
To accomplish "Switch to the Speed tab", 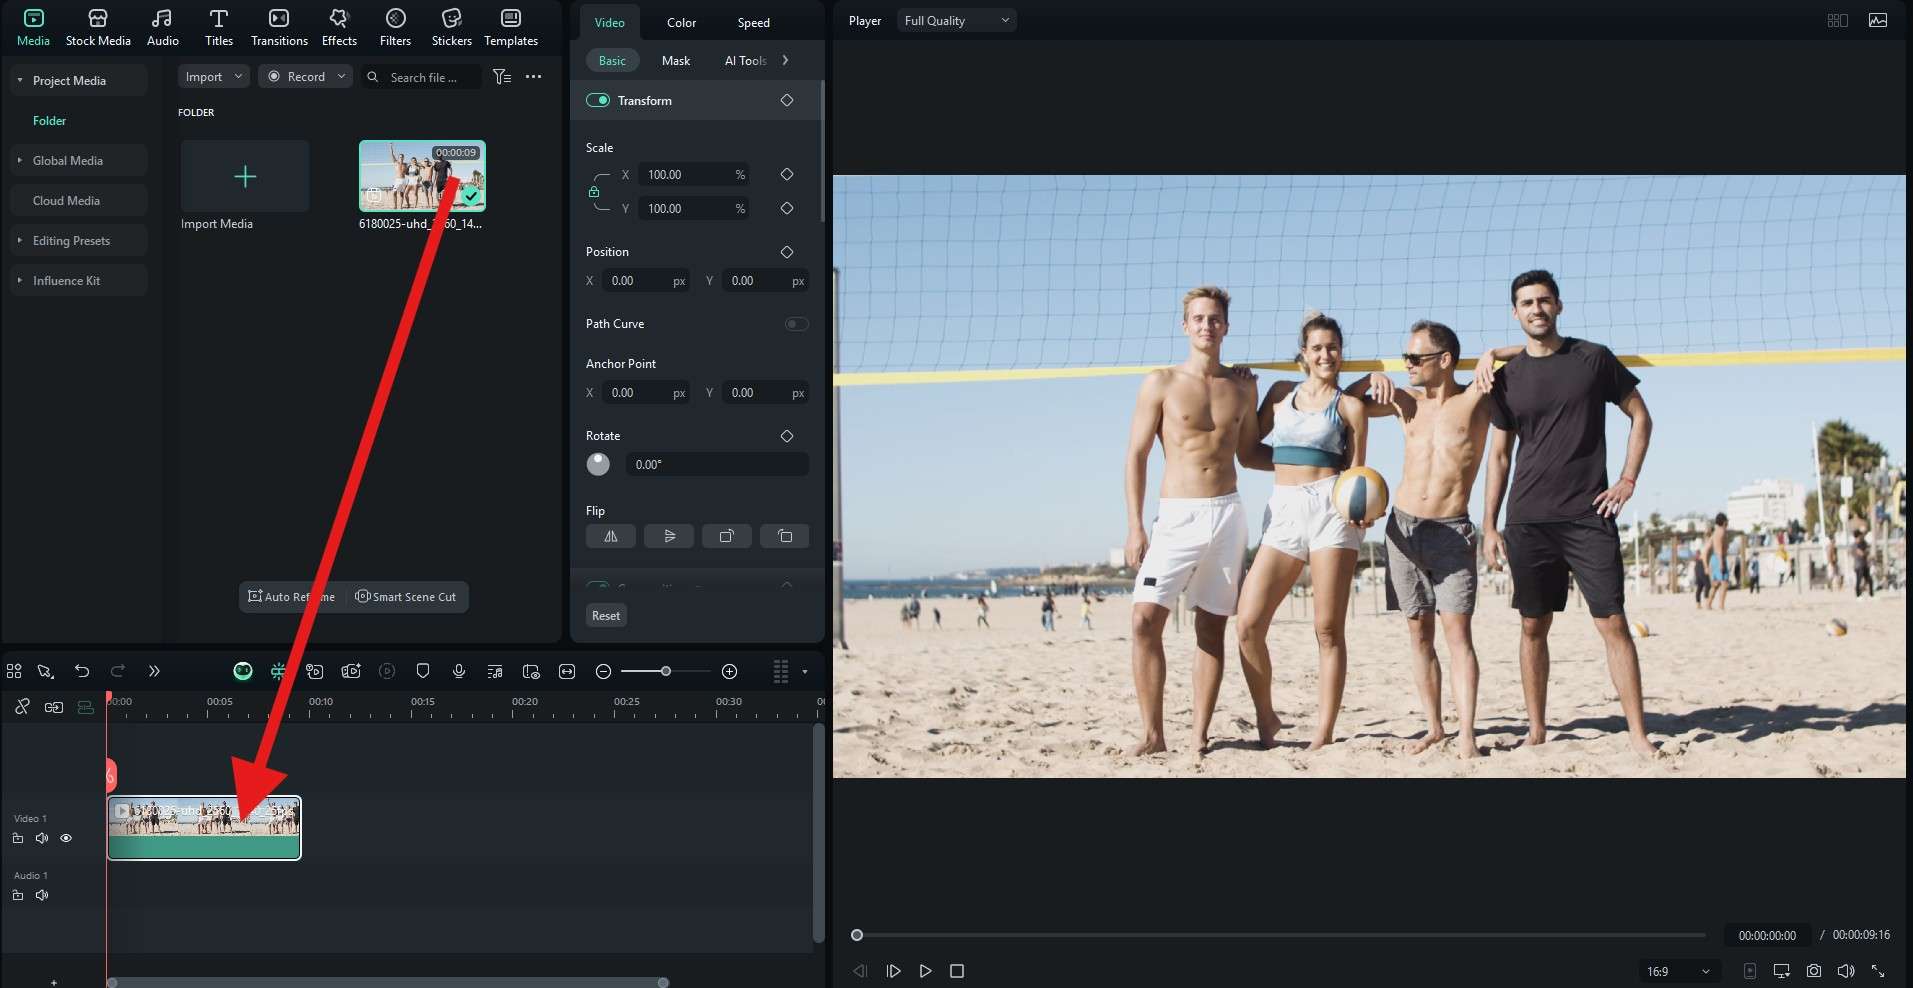I will click(x=753, y=22).
